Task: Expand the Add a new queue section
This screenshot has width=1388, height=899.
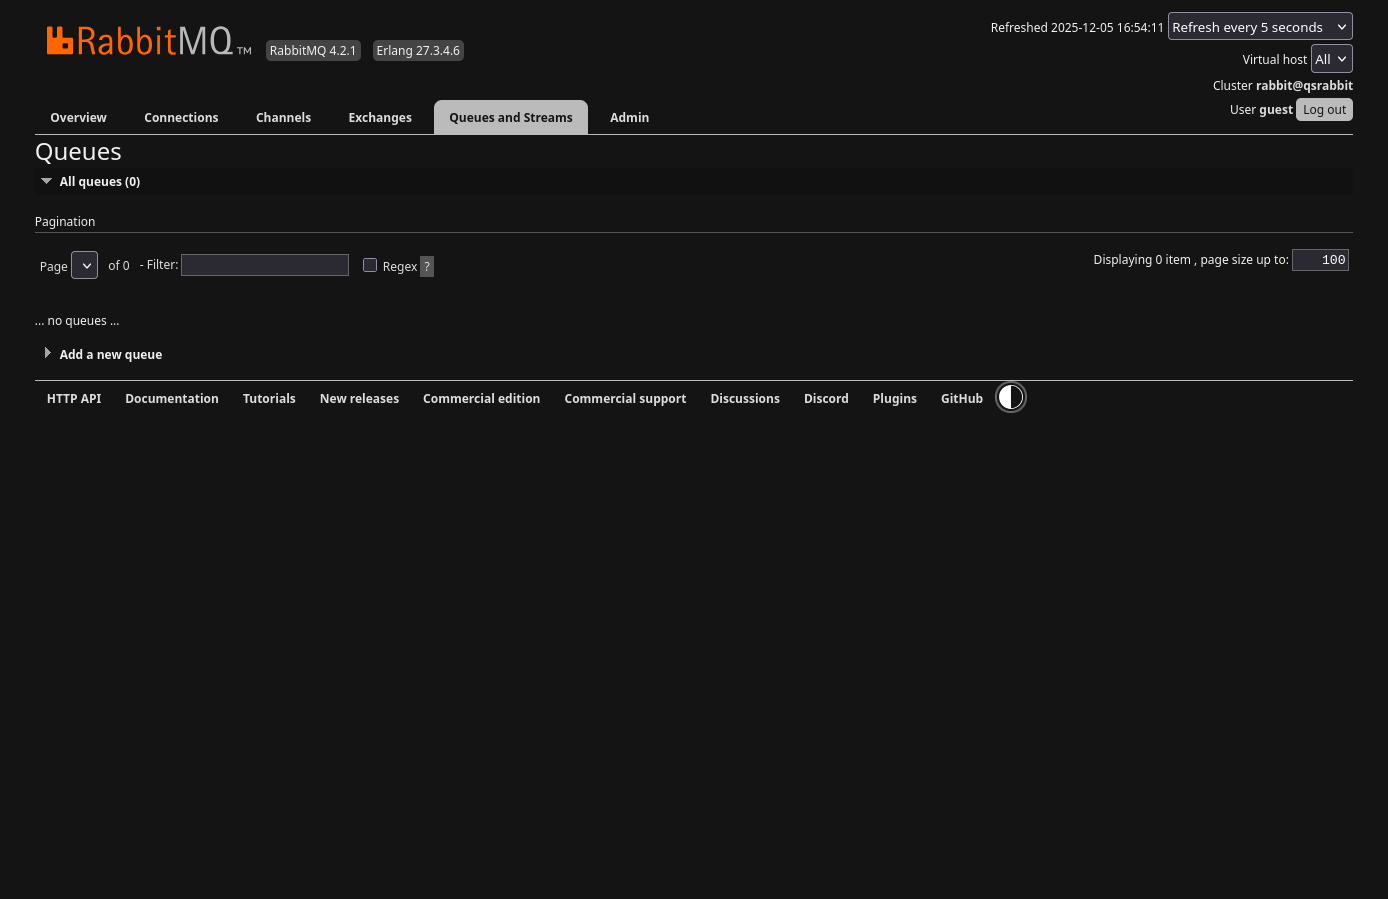Action: pyautogui.click(x=110, y=355)
